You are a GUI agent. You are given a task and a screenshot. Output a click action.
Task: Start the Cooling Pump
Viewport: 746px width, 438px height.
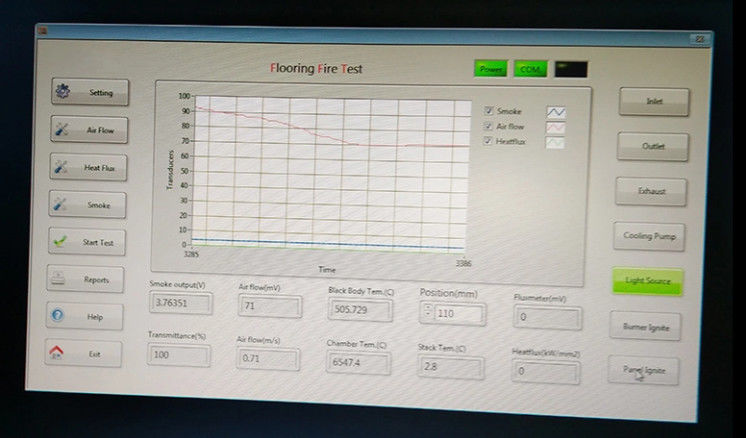click(x=649, y=236)
